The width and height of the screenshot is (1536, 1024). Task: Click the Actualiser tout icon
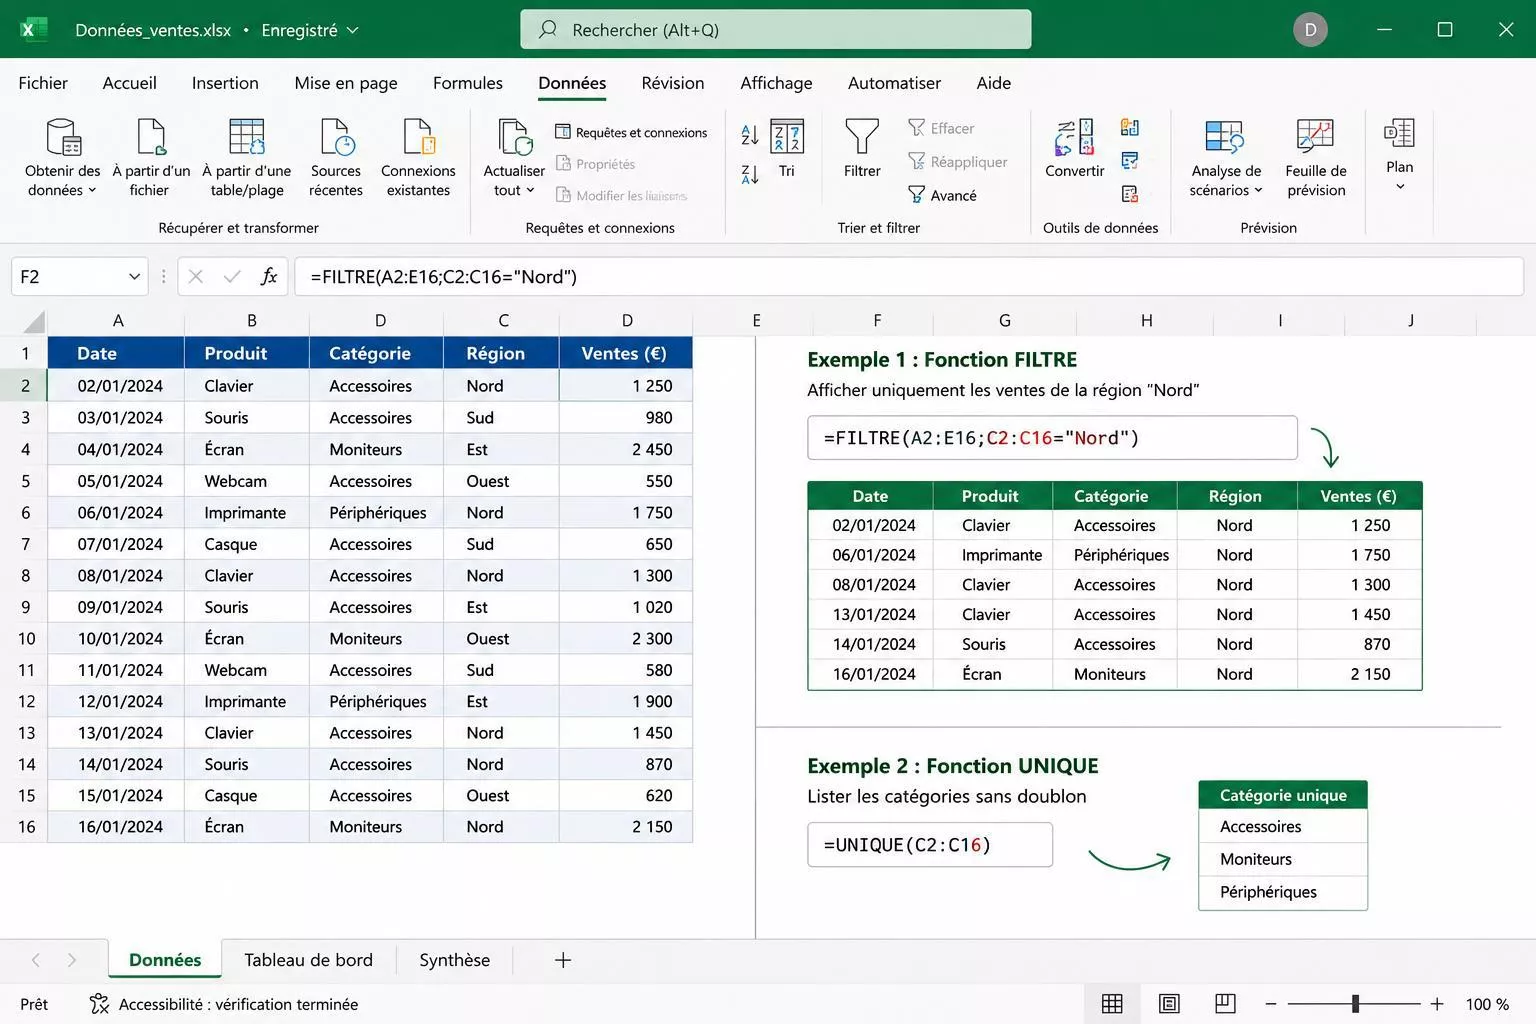[515, 137]
